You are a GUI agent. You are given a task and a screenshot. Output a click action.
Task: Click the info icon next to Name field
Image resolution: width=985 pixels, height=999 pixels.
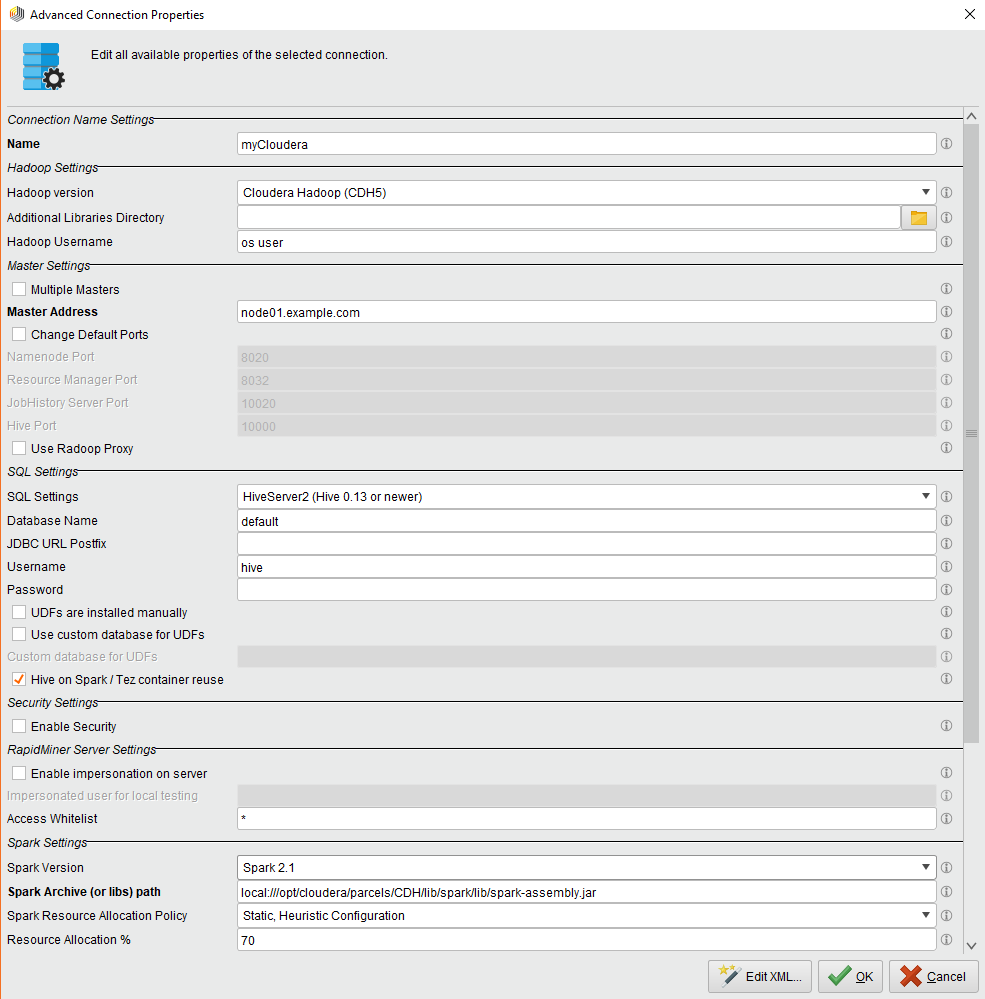click(946, 144)
